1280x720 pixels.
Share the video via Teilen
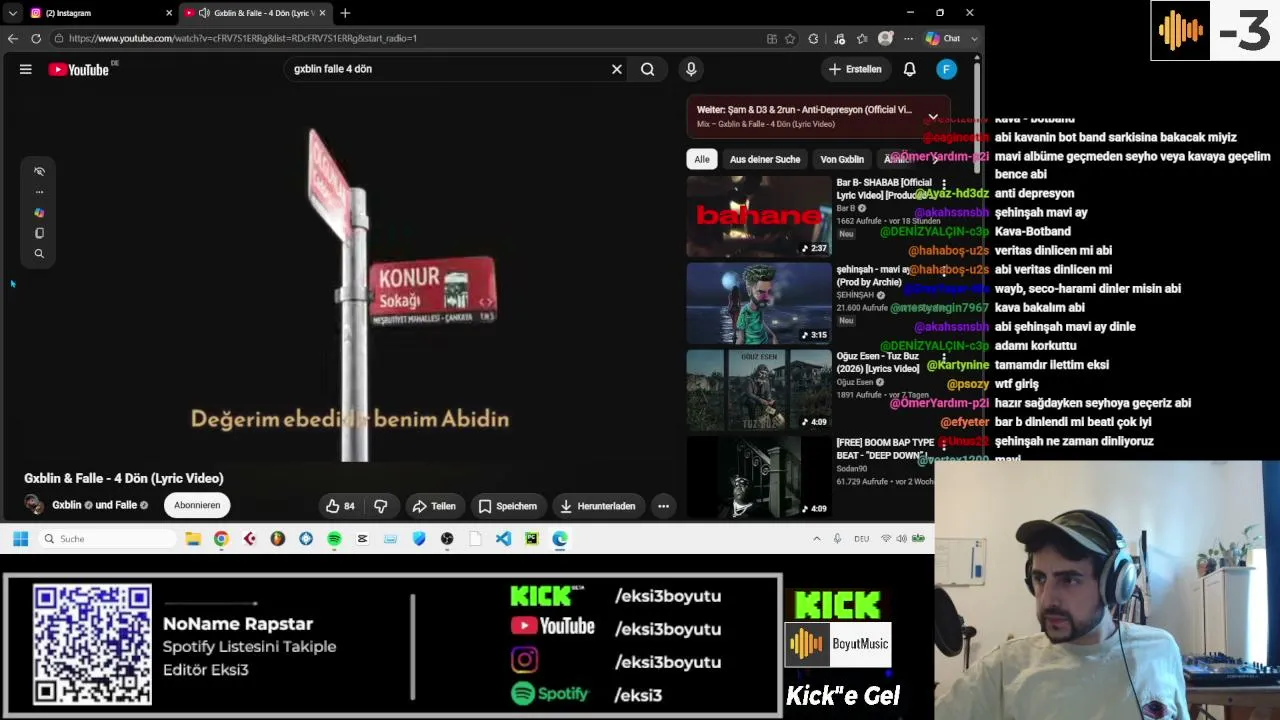pyautogui.click(x=434, y=506)
